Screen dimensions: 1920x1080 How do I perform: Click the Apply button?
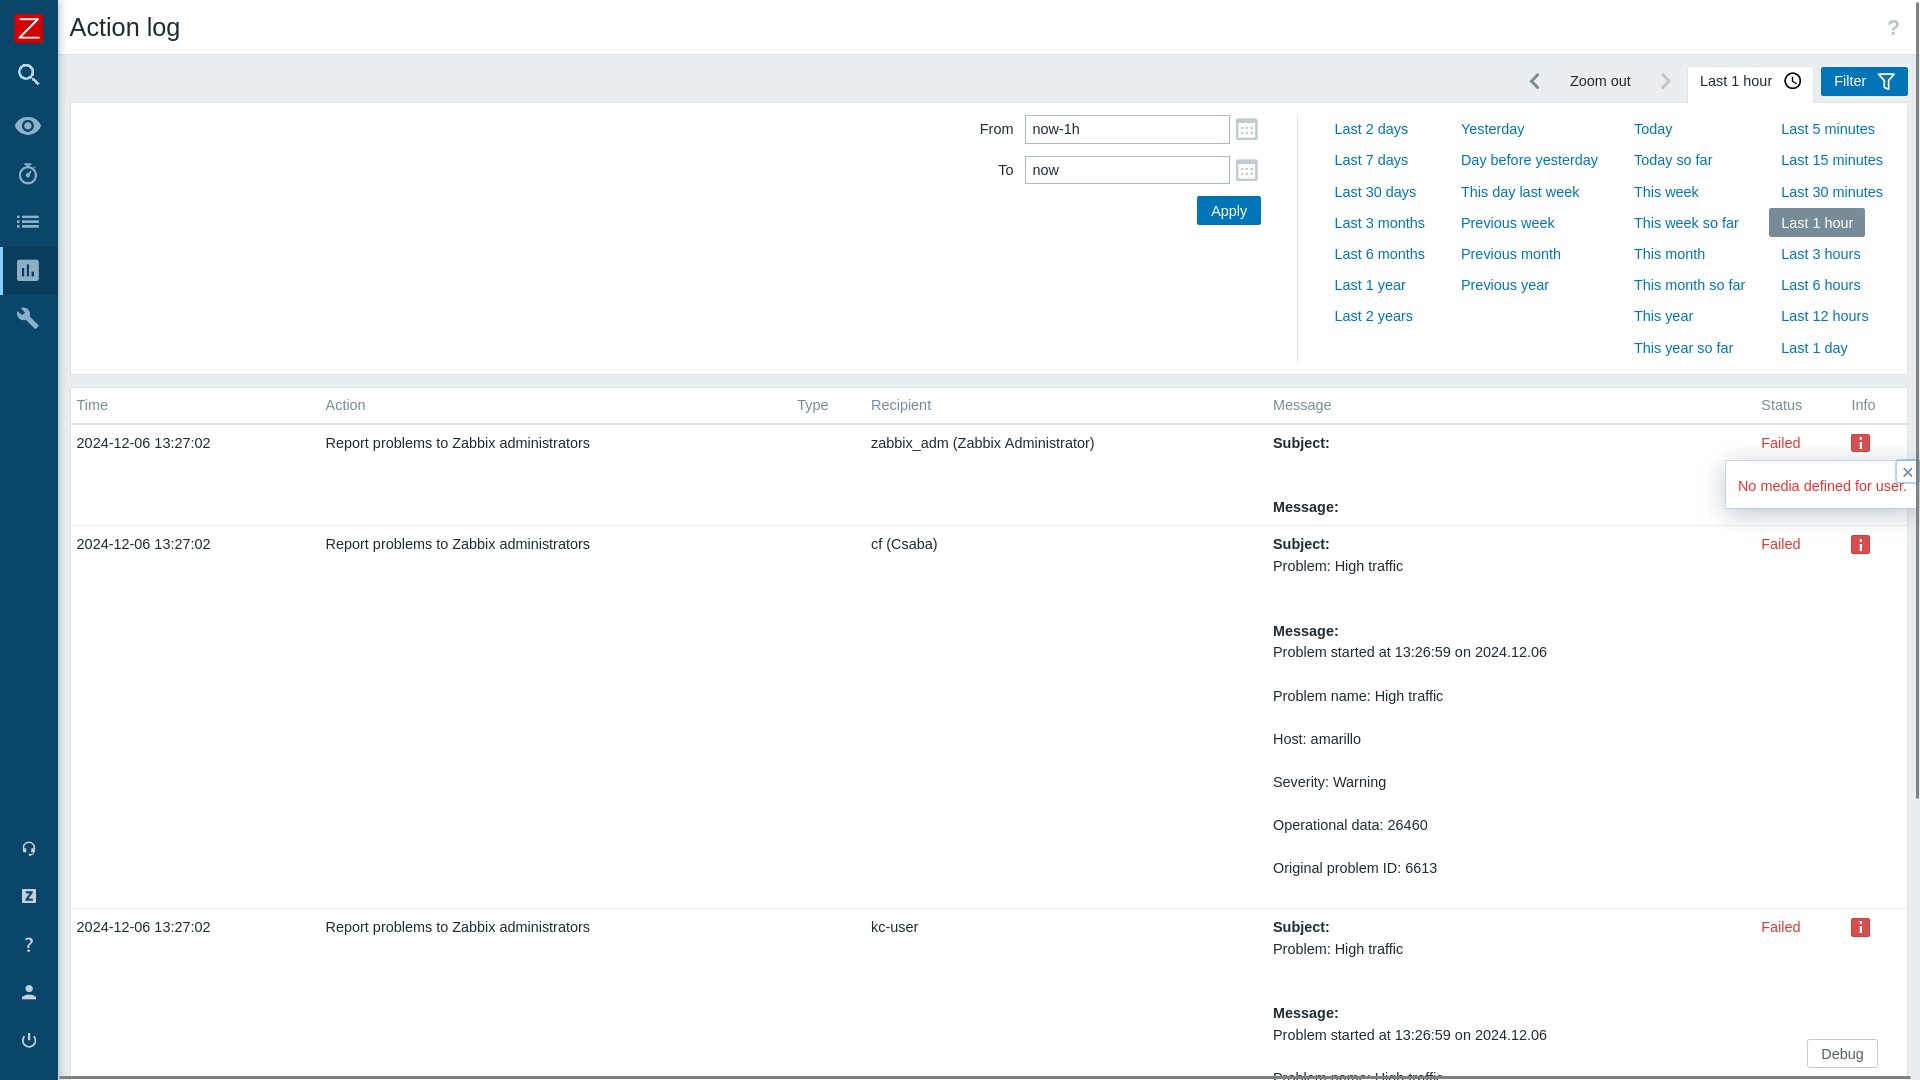pos(1228,211)
